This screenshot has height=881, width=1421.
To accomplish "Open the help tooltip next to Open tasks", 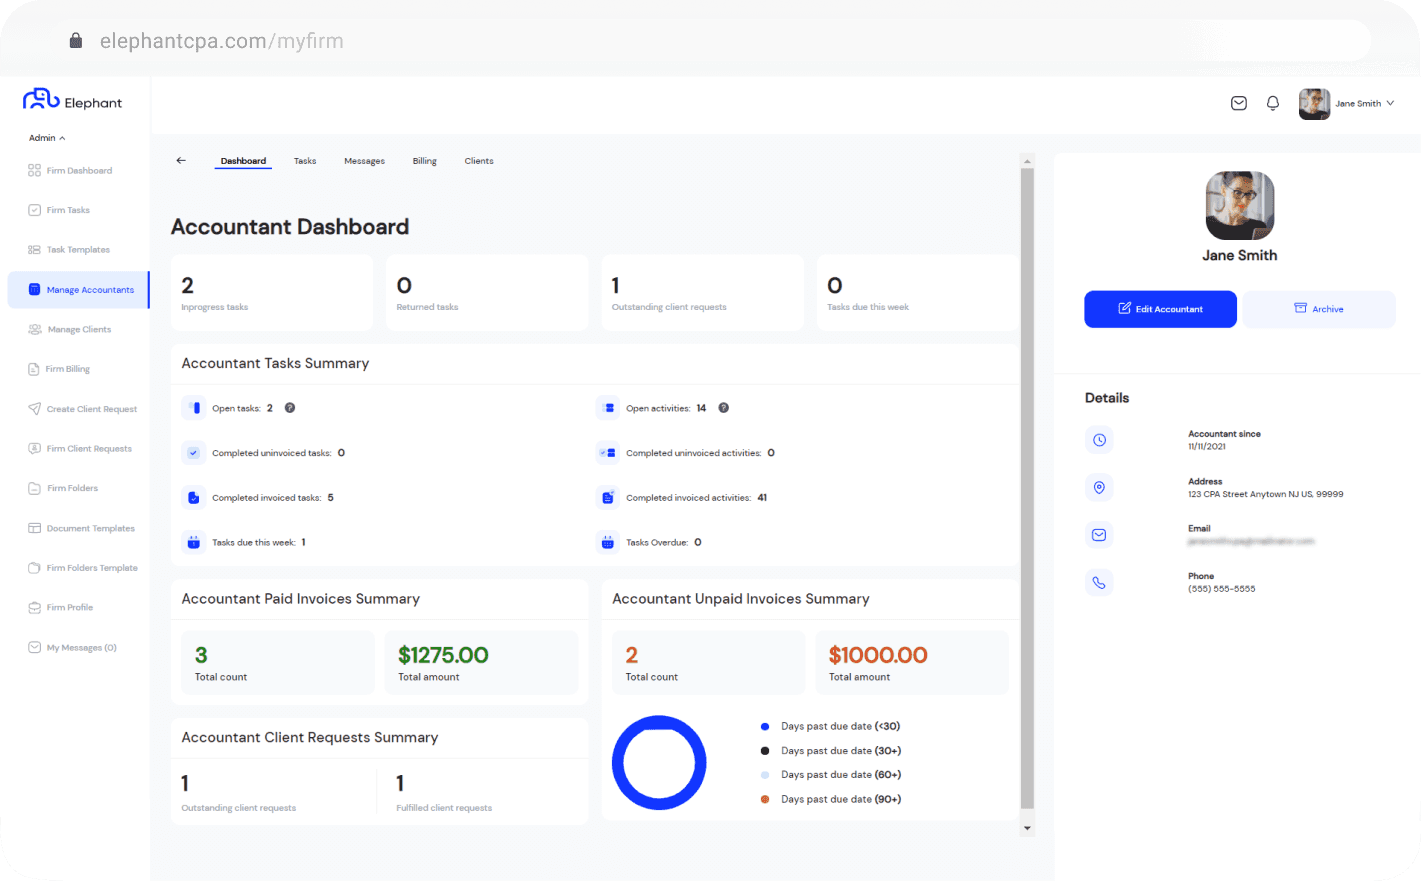I will [x=289, y=407].
